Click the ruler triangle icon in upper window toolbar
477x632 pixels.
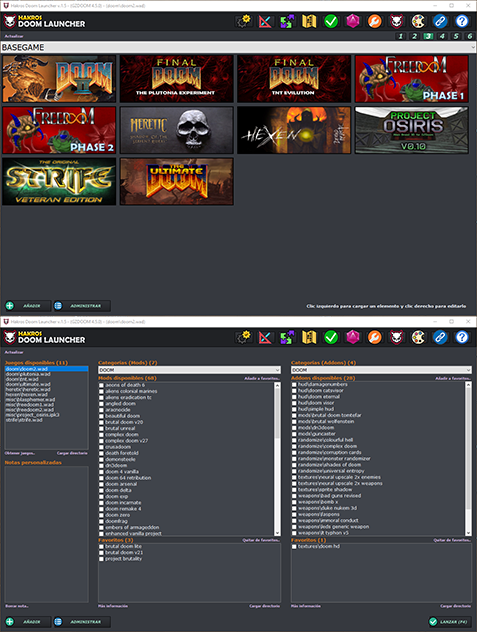coord(265,21)
